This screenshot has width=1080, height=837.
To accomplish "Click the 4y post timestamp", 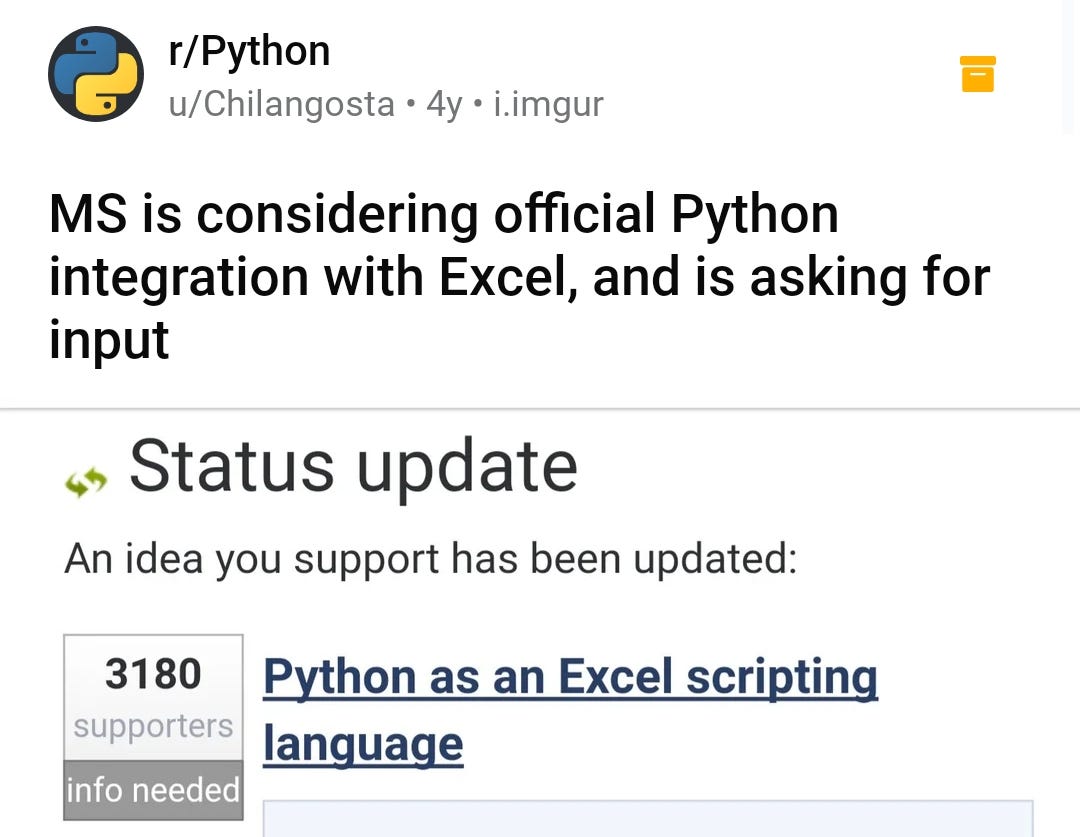I will [444, 103].
